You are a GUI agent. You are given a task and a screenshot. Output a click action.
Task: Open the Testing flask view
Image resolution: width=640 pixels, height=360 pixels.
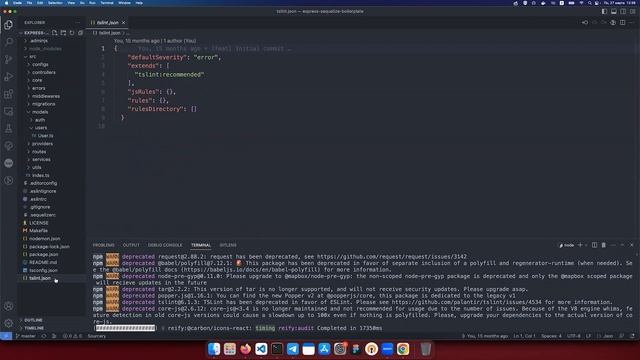coord(9,129)
